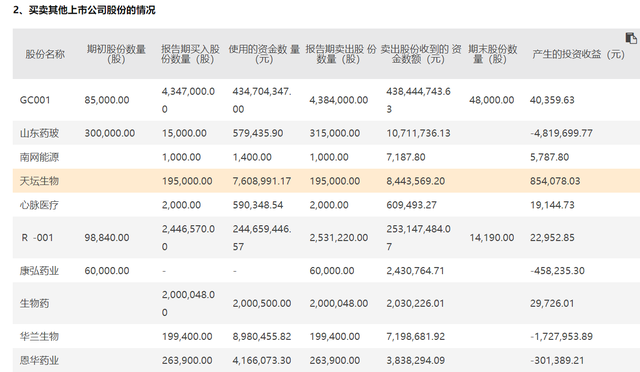Screen dimensions: 640x372
Task: Select the highlighted 天坛生物 row name
Action: pyautogui.click(x=39, y=181)
